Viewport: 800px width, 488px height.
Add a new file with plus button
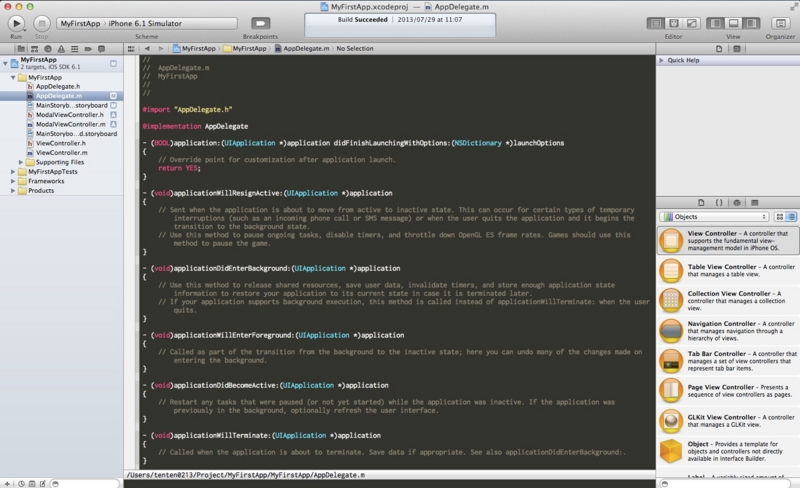pyautogui.click(x=7, y=484)
